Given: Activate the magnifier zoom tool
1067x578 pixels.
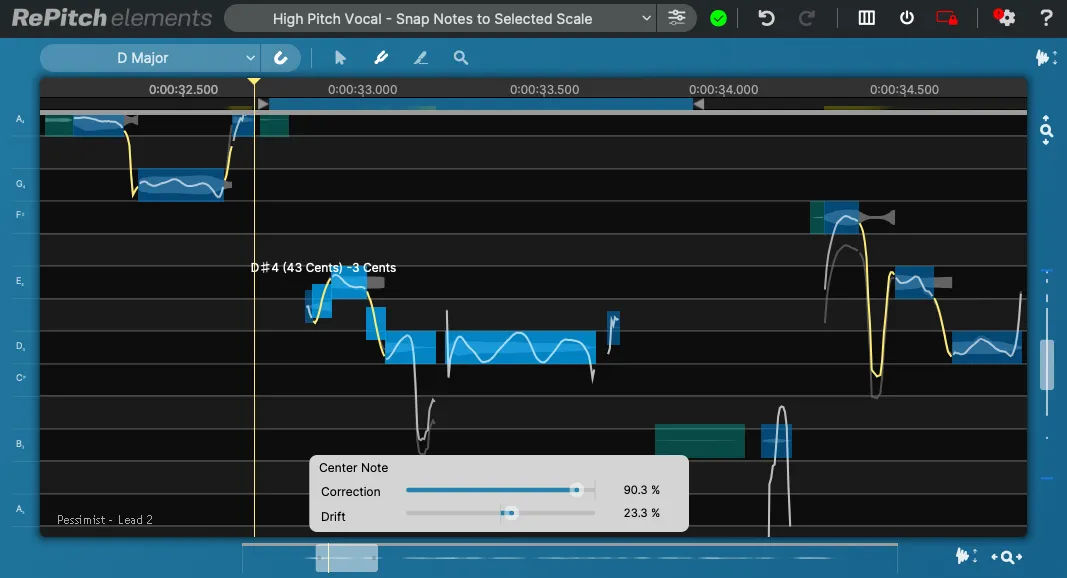Looking at the screenshot, I should (460, 57).
